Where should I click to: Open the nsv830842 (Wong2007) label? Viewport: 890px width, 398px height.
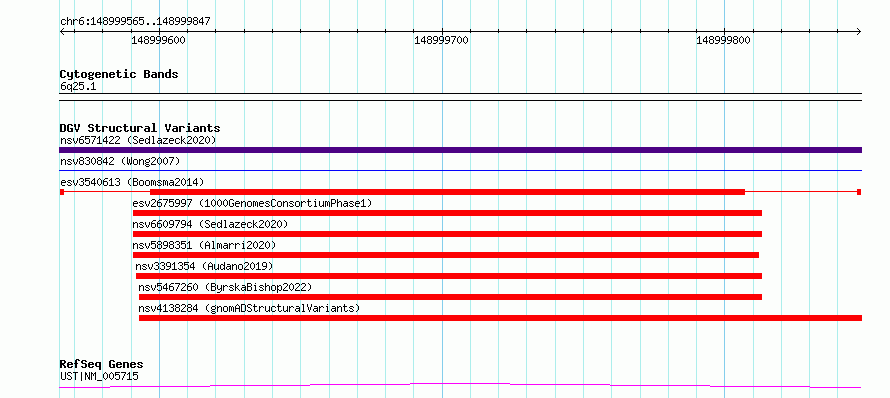(x=120, y=161)
